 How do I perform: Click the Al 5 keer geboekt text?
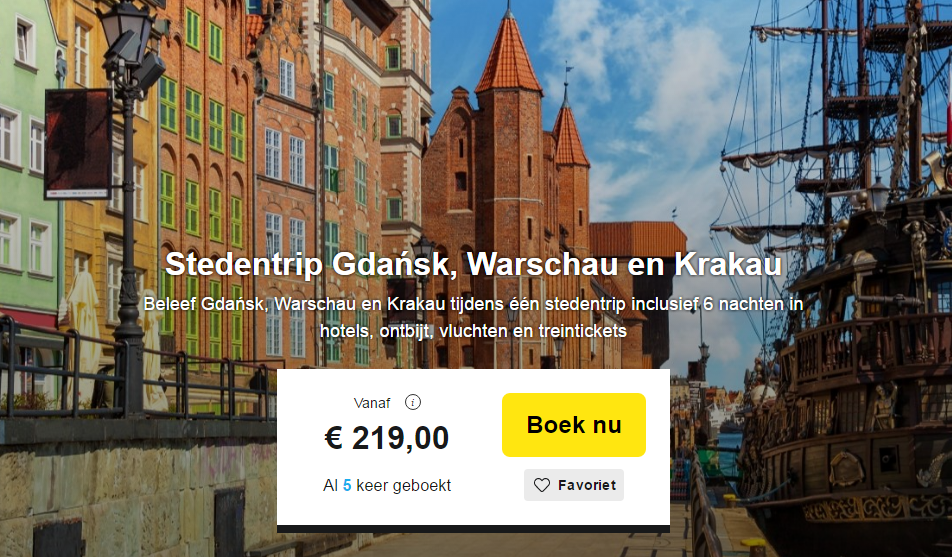(x=387, y=485)
